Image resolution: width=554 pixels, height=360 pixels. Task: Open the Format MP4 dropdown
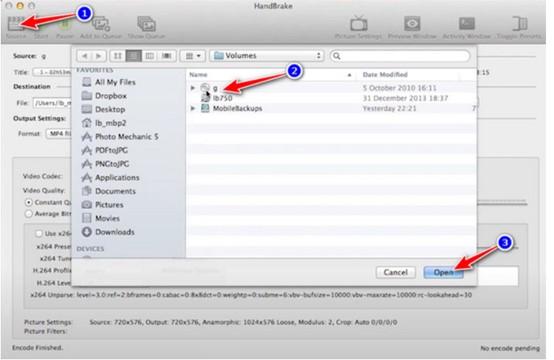[59, 134]
